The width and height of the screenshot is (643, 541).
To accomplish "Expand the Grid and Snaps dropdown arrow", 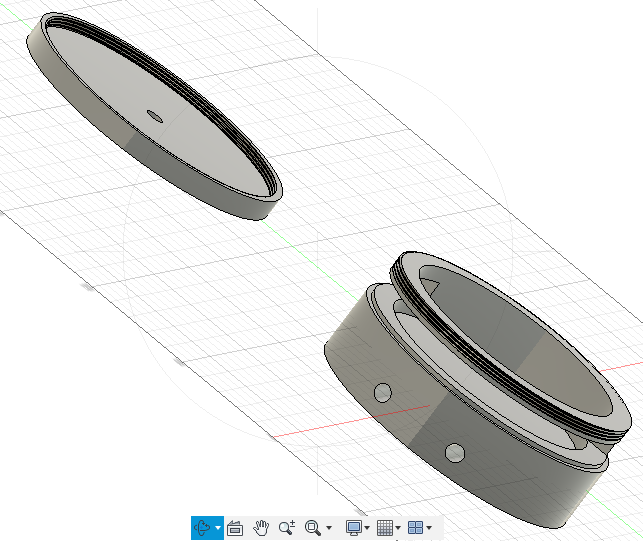I will [398, 528].
